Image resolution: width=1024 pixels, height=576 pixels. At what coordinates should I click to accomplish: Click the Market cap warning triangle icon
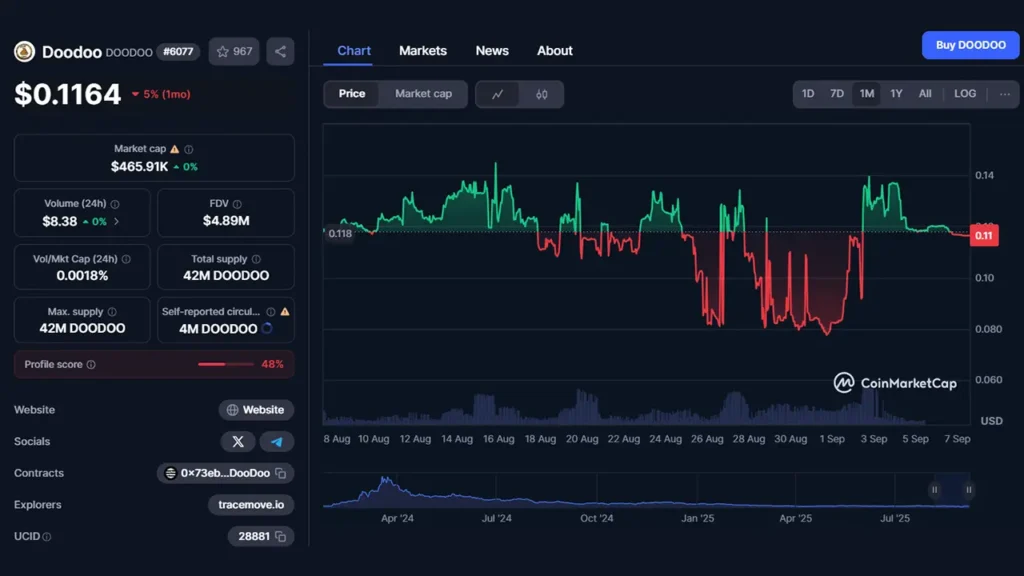(174, 150)
